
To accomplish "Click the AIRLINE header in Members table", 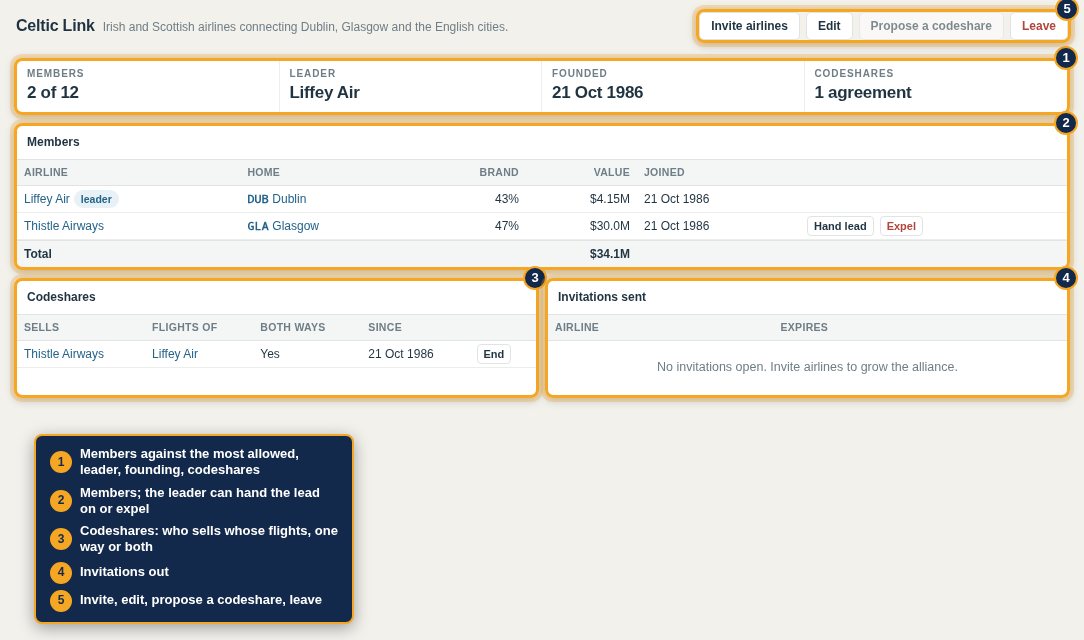I will (x=46, y=172).
